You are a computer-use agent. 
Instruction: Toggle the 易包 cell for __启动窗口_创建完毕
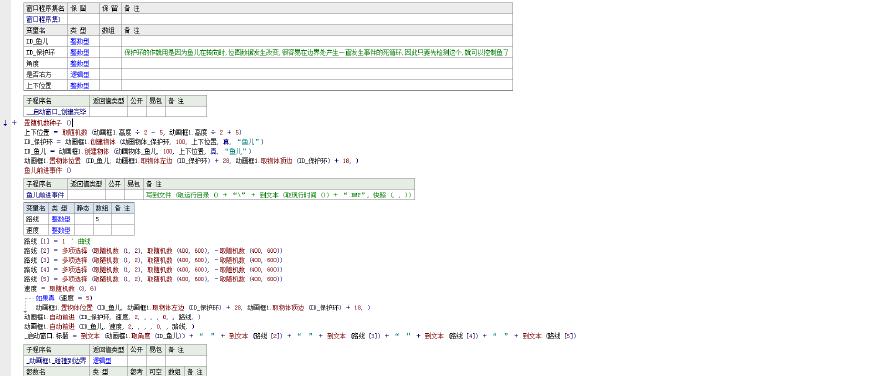pyautogui.click(x=156, y=112)
